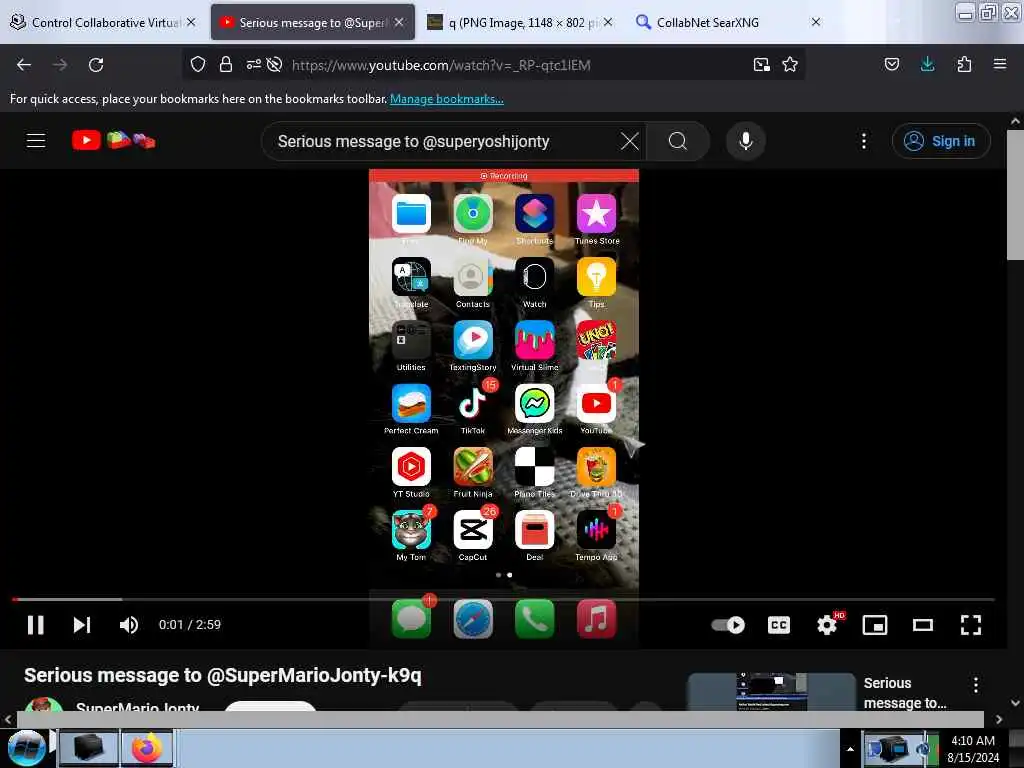Open recommended video three-dot options
1024x768 pixels.
tap(976, 685)
